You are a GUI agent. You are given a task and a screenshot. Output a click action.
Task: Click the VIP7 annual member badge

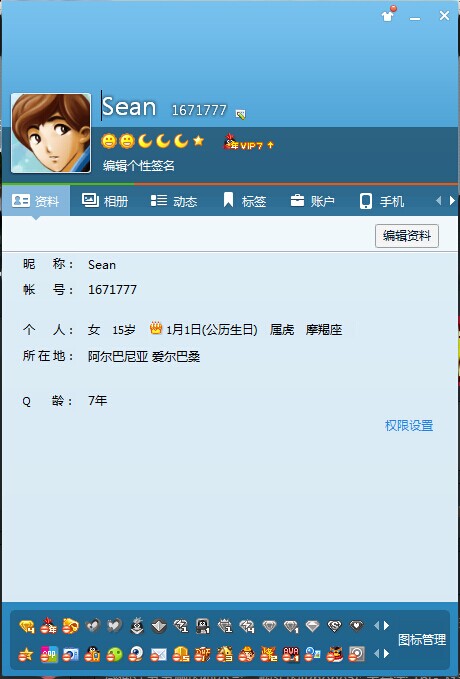248,143
